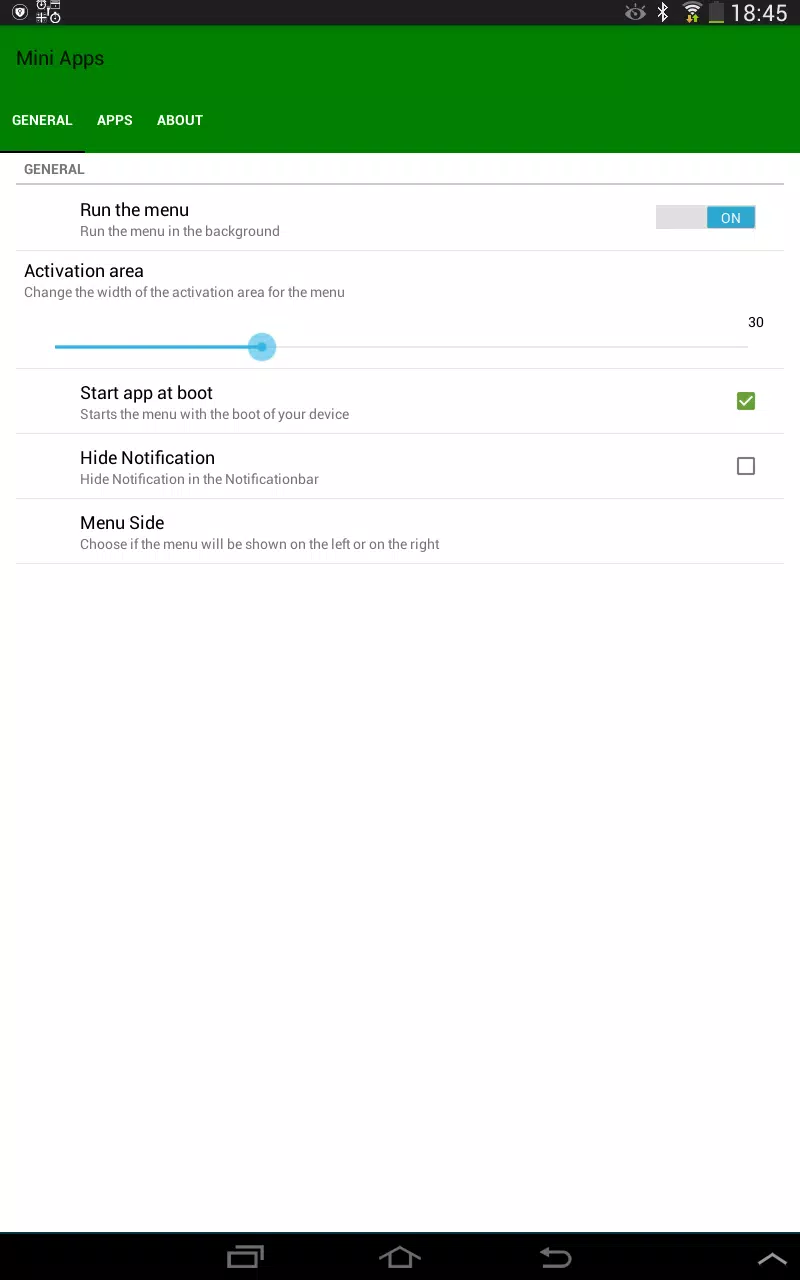The width and height of the screenshot is (800, 1280).
Task: Toggle the Run the menu switch
Action: (706, 218)
